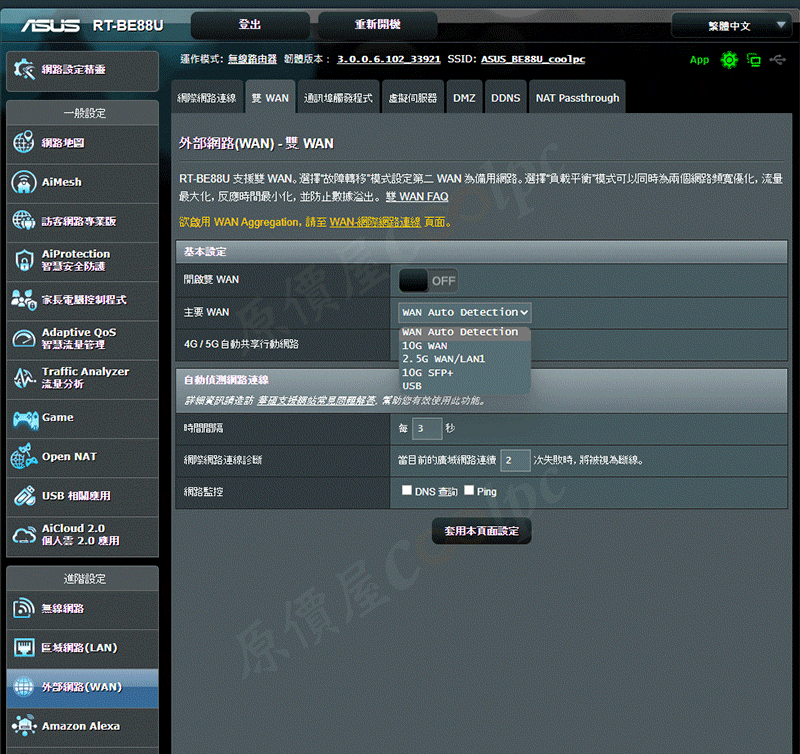Click the Traffic Analyzer chart icon
This screenshot has height=754, width=800.
(23, 378)
